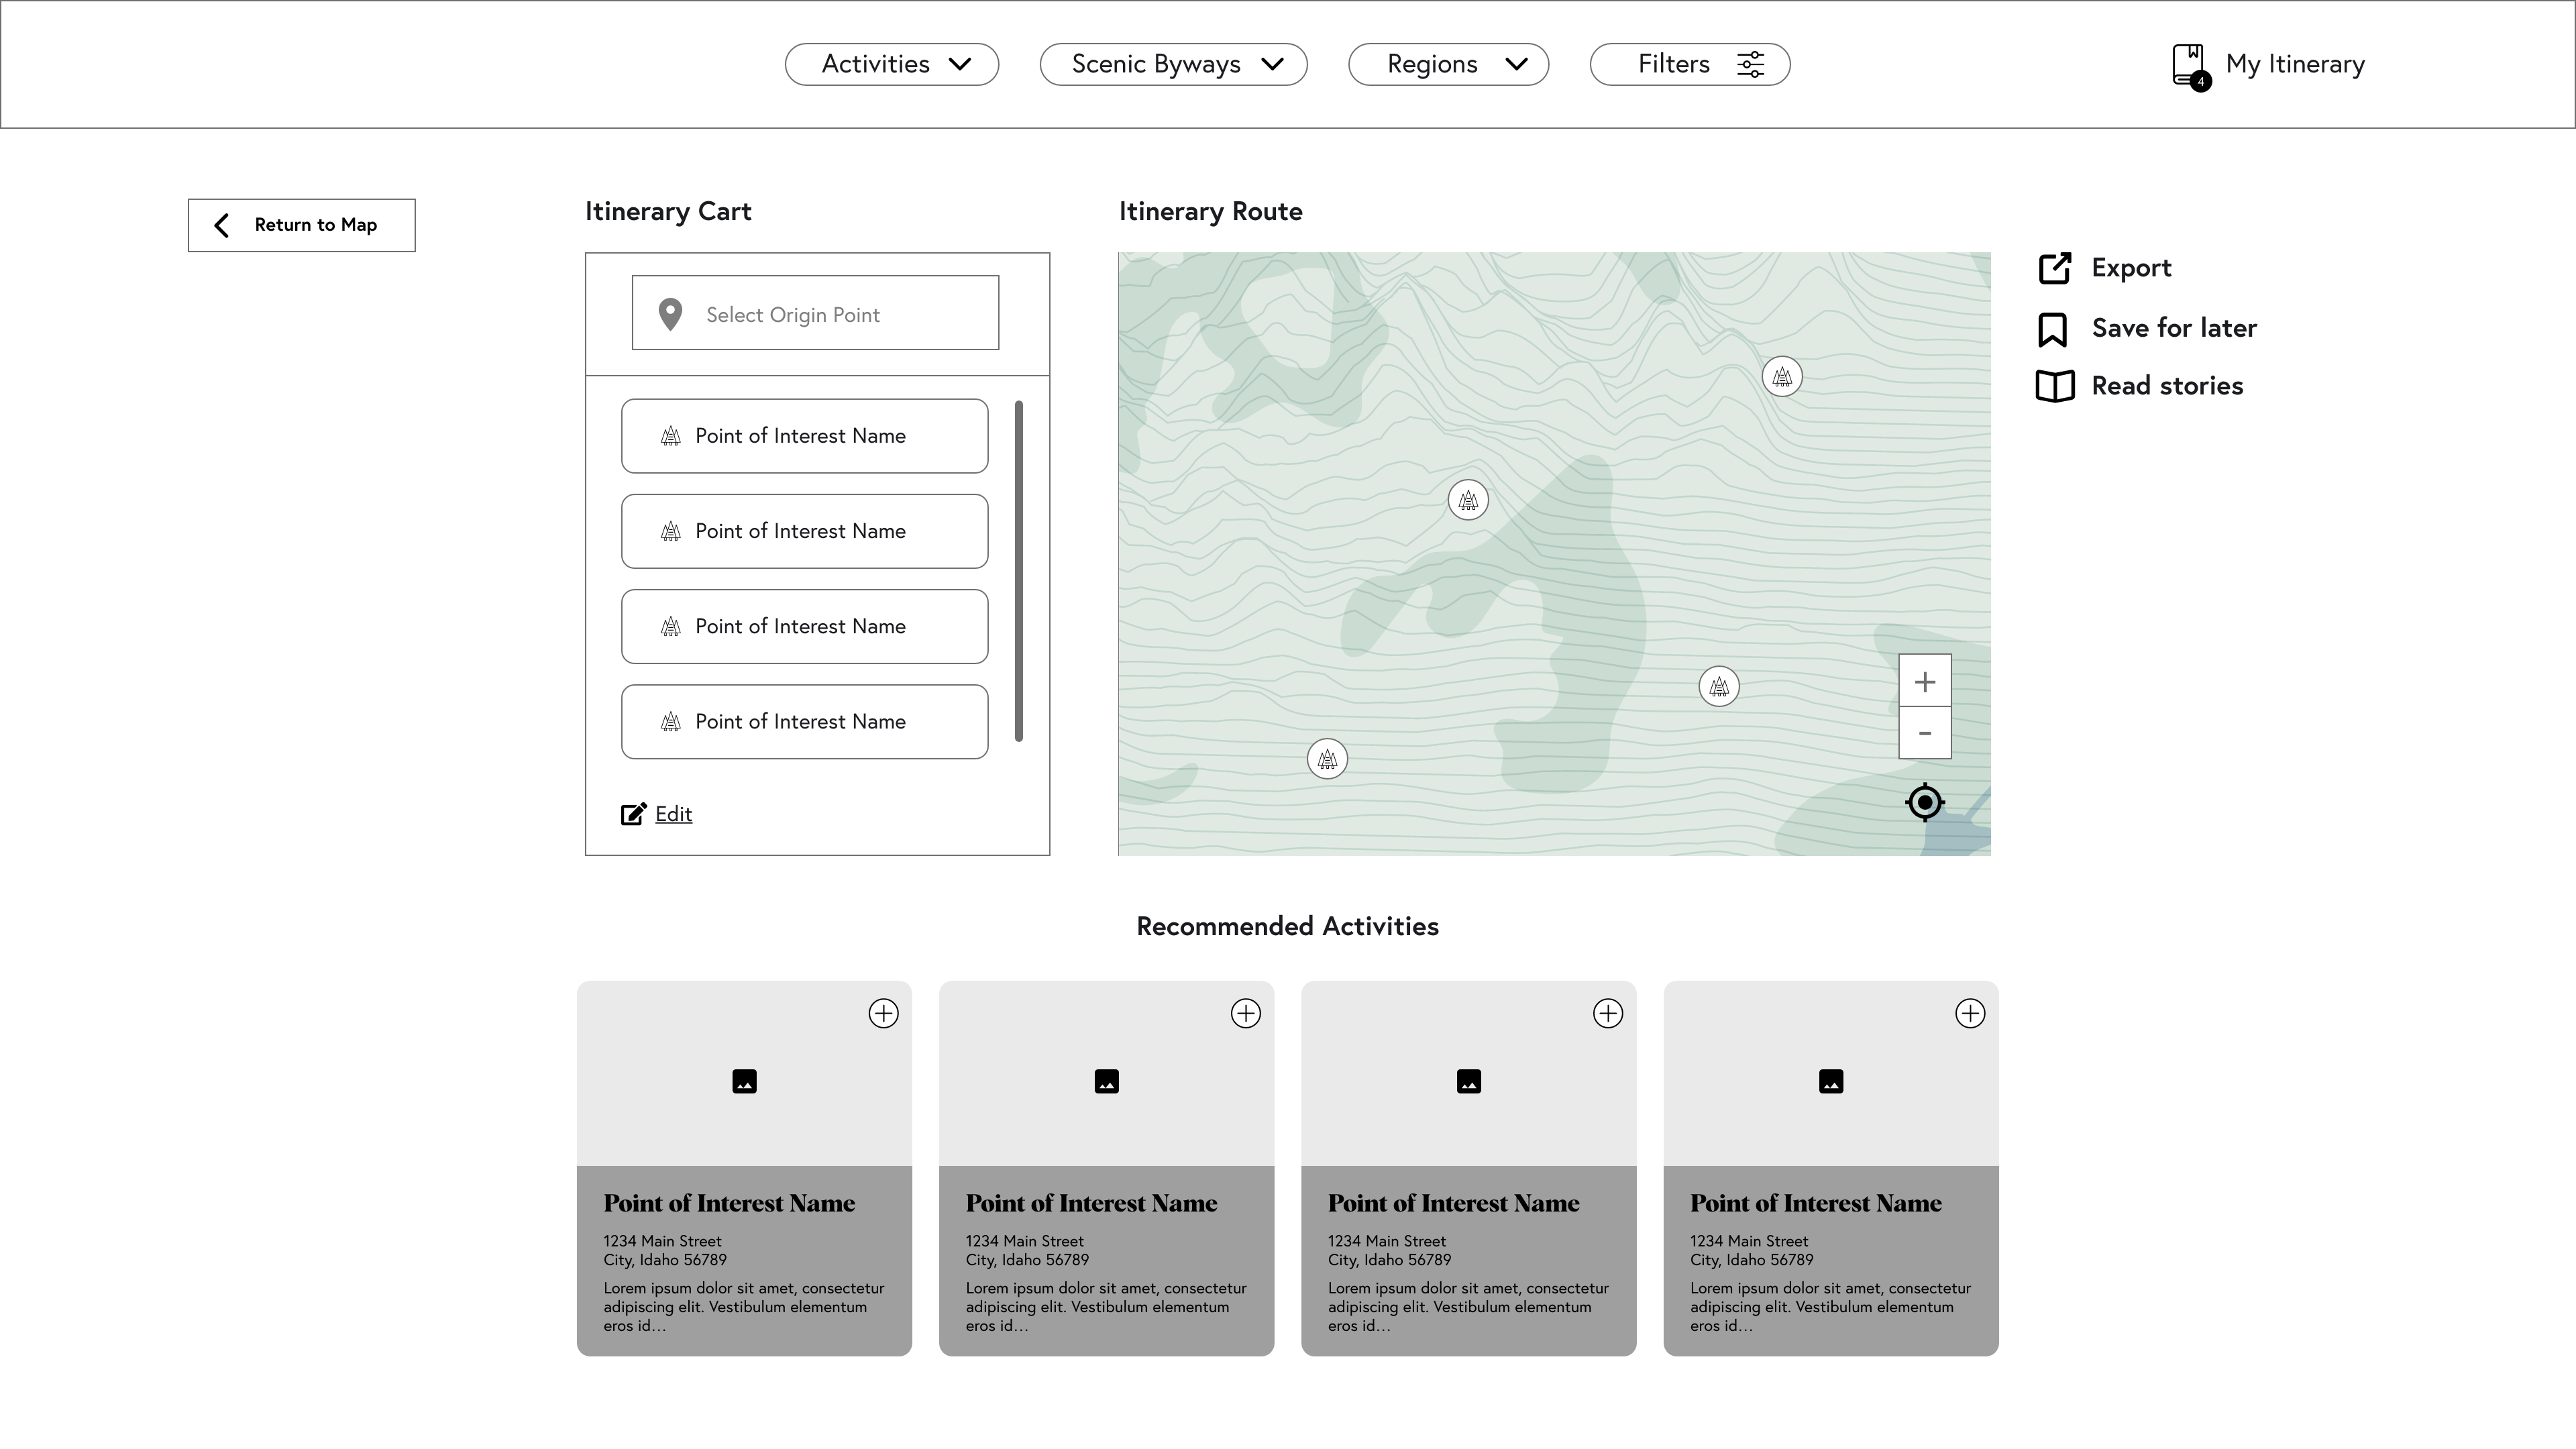The height and width of the screenshot is (1449, 2576).
Task: Click the Activities dropdown chevron arrow
Action: tap(960, 64)
